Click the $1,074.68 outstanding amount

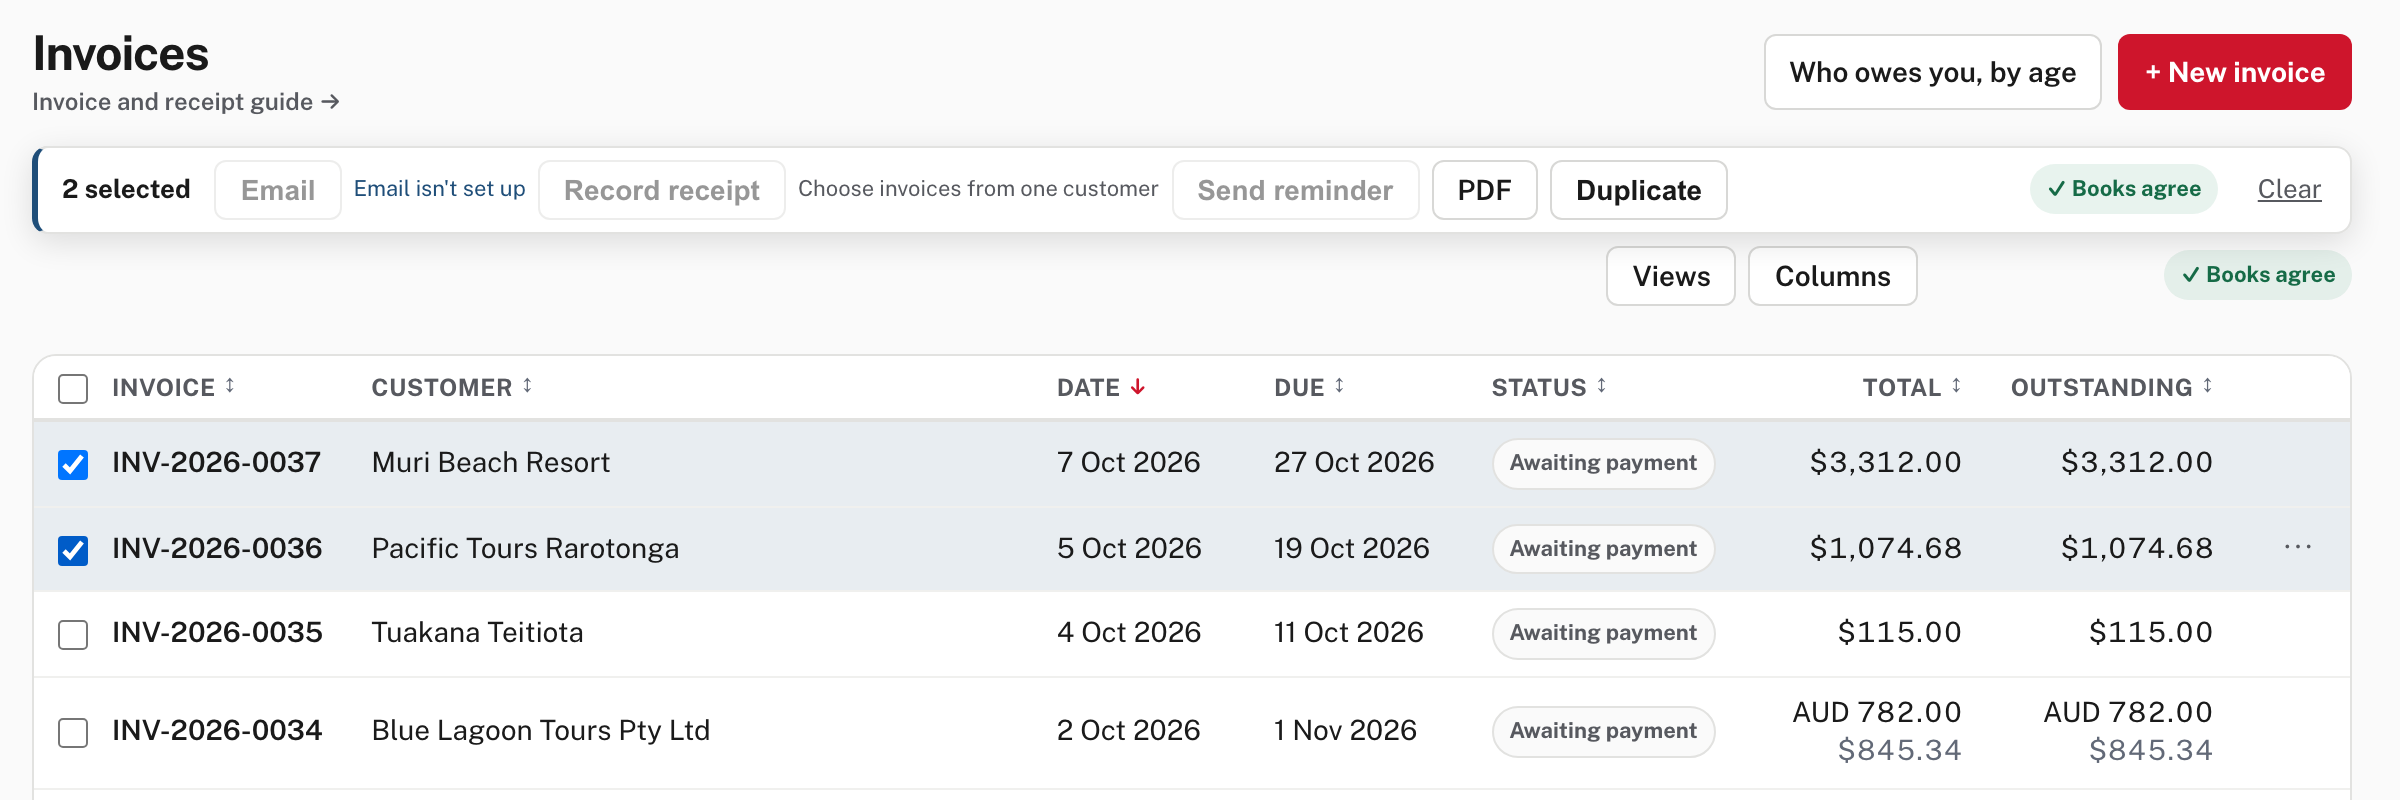click(x=2137, y=548)
